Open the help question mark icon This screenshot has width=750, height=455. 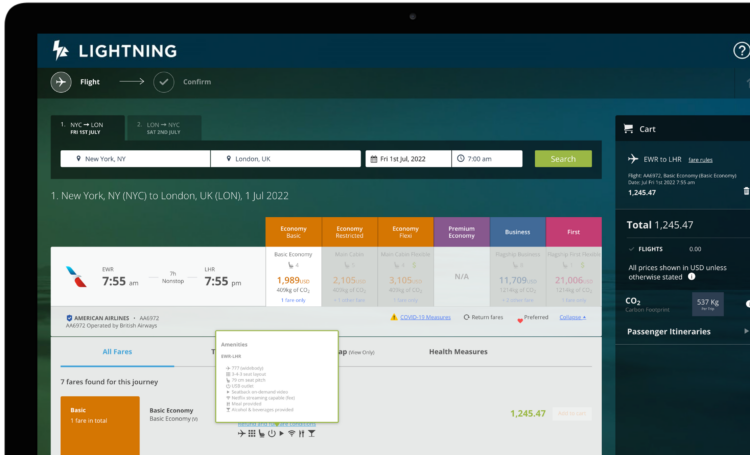coord(742,50)
